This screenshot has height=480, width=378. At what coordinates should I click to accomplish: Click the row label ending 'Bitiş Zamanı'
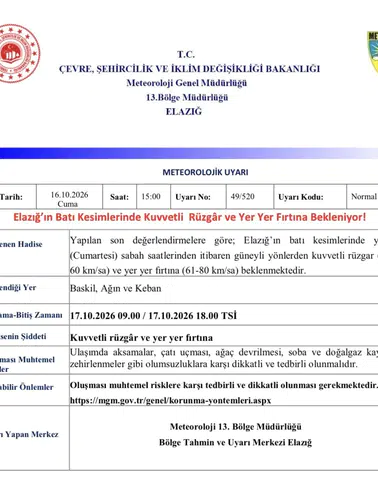tap(31, 315)
